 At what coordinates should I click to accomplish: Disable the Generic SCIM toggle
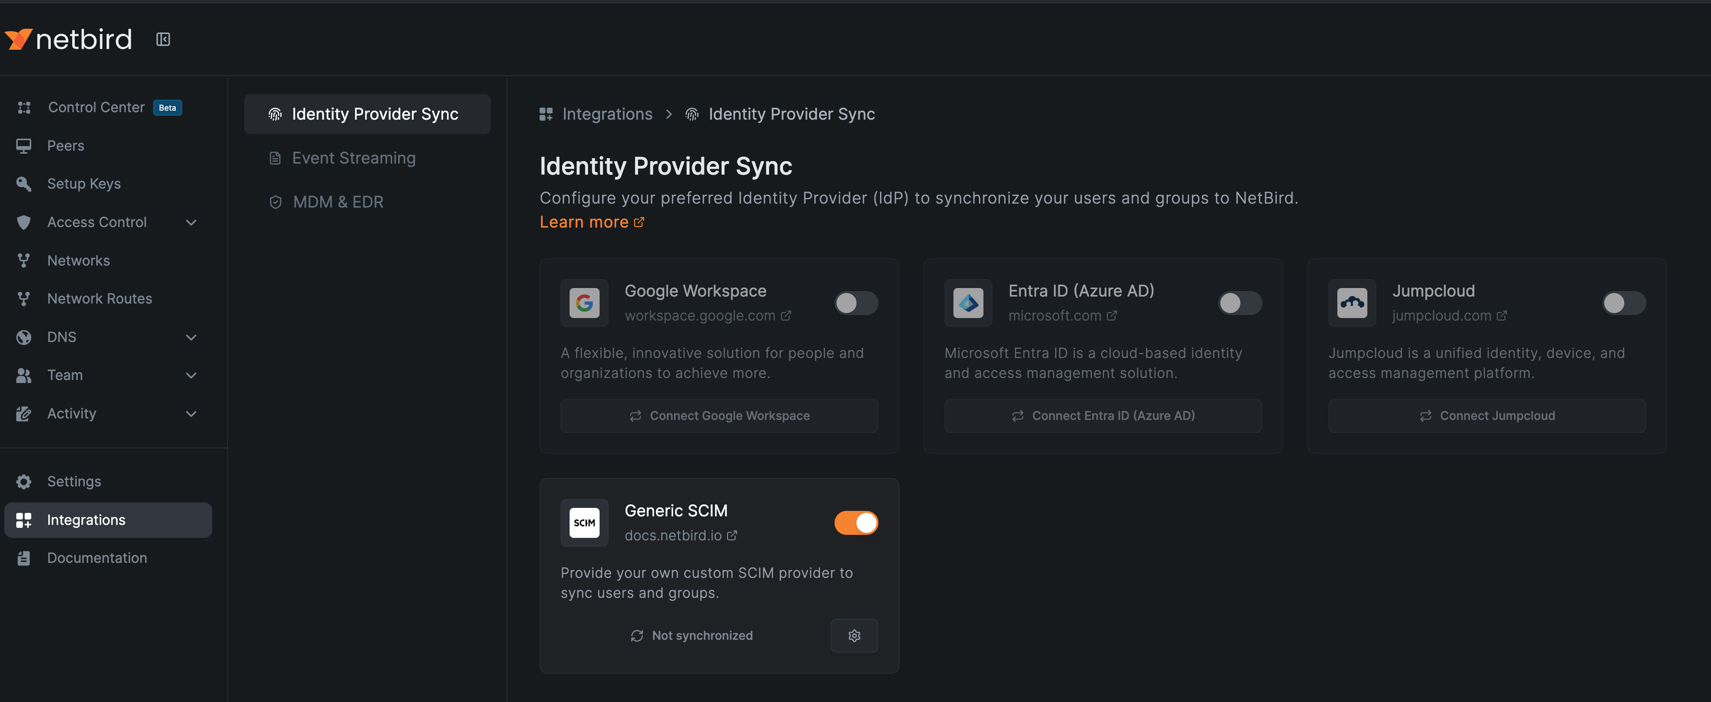[x=856, y=523]
